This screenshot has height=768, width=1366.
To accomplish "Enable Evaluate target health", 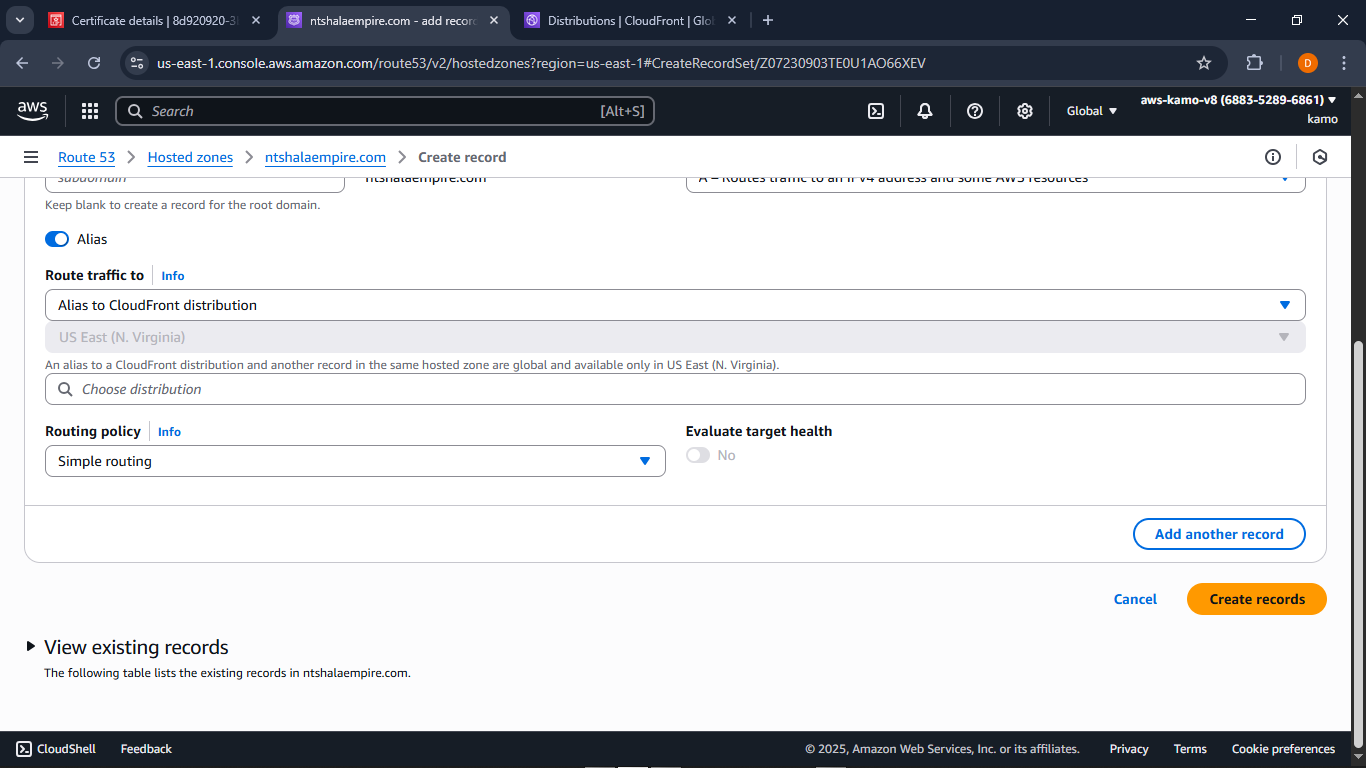I will (x=697, y=455).
